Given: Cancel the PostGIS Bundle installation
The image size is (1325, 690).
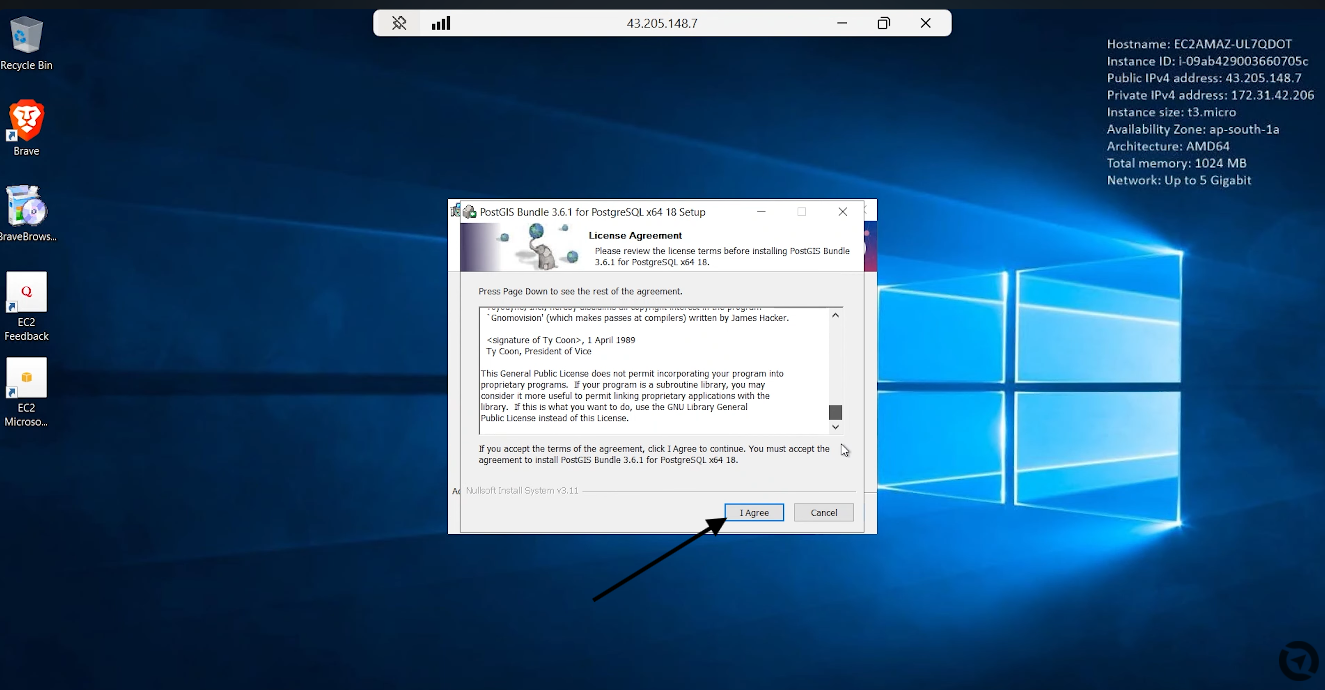Looking at the screenshot, I should coord(824,512).
